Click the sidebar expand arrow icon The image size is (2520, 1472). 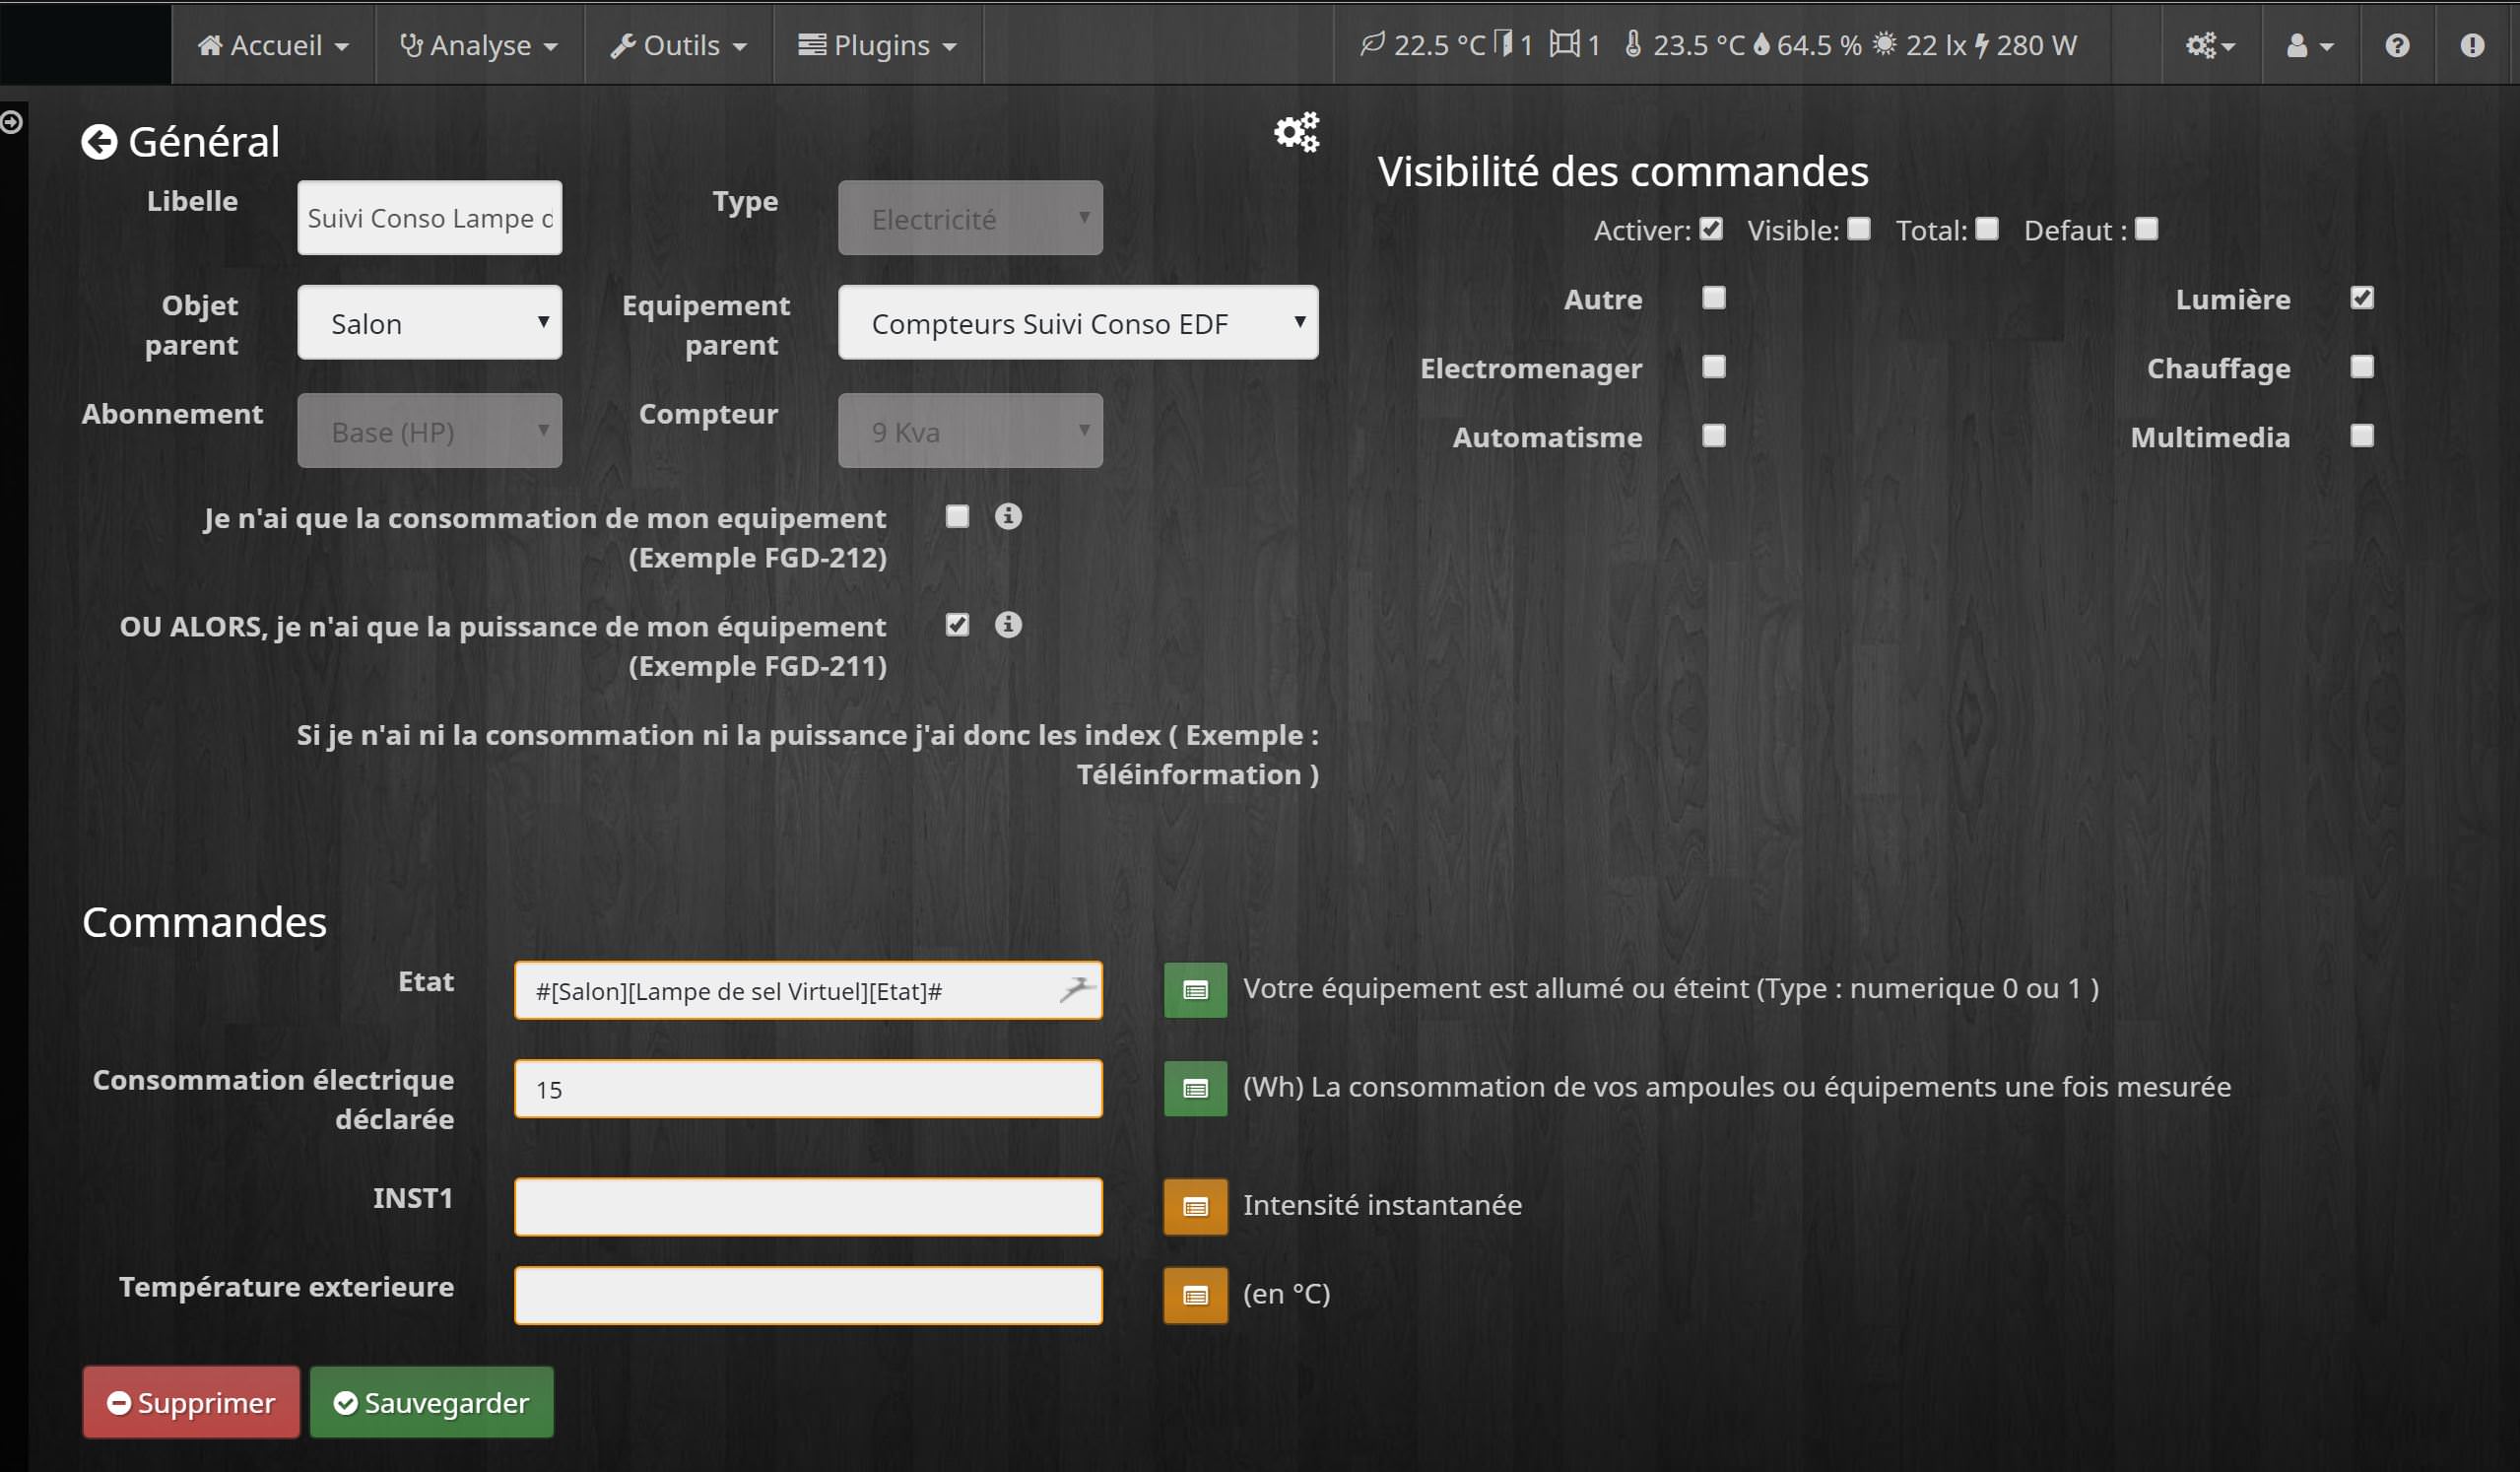(x=11, y=122)
